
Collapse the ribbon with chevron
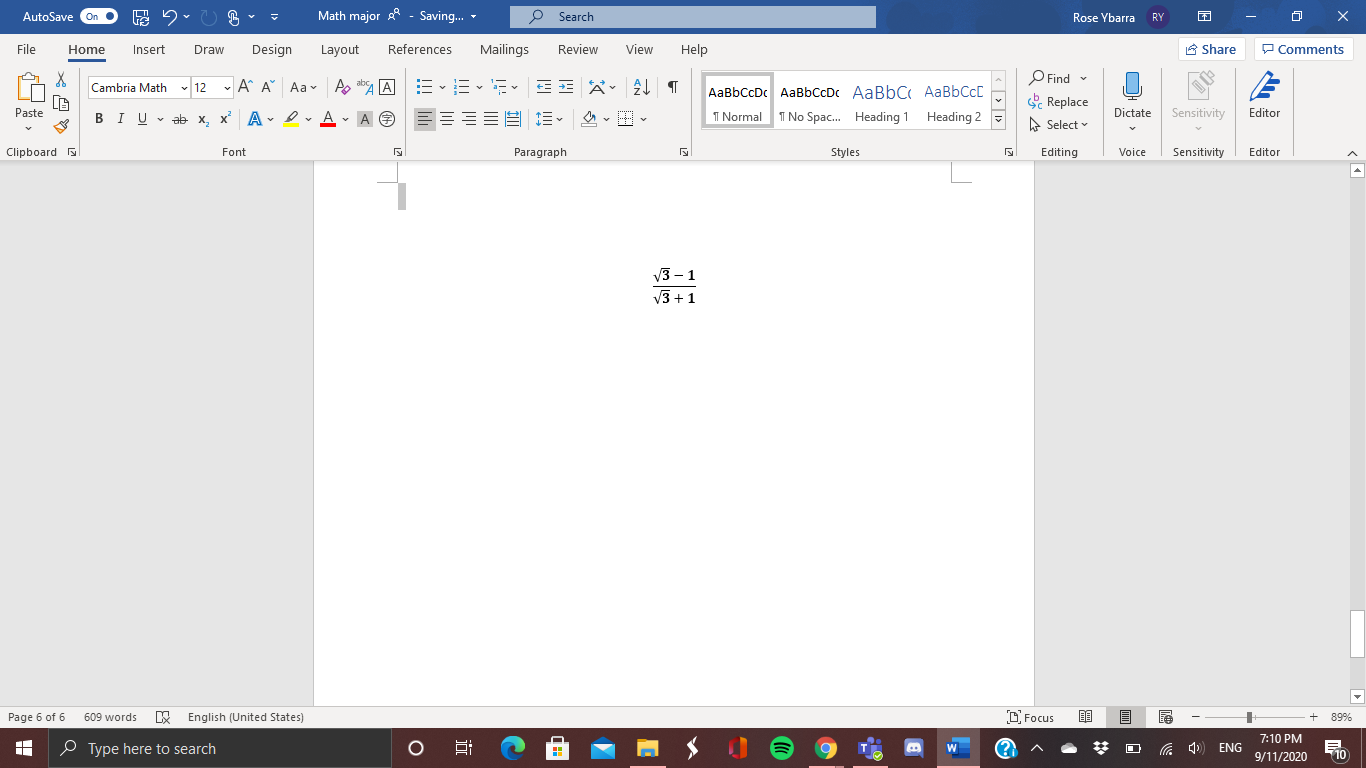coord(1353,152)
